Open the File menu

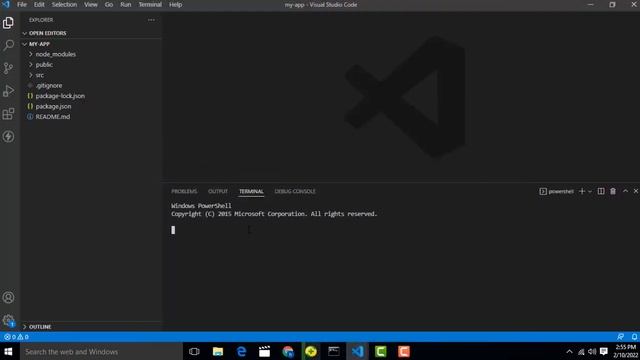[22, 4]
